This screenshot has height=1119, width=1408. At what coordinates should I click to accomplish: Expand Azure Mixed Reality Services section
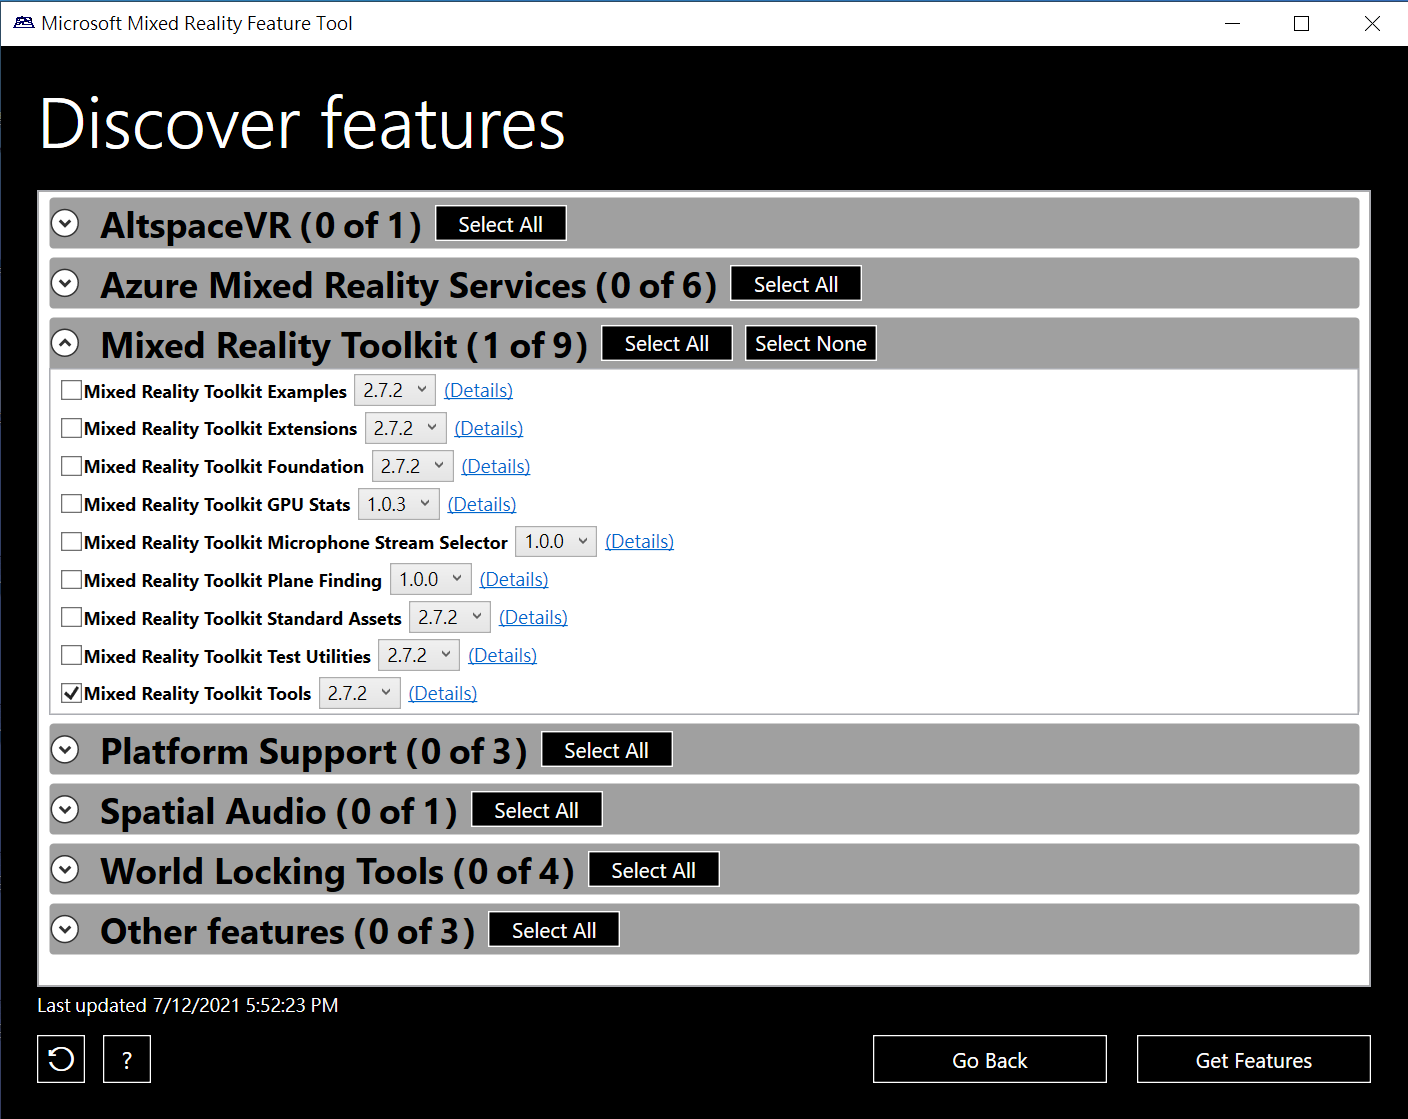[65, 283]
